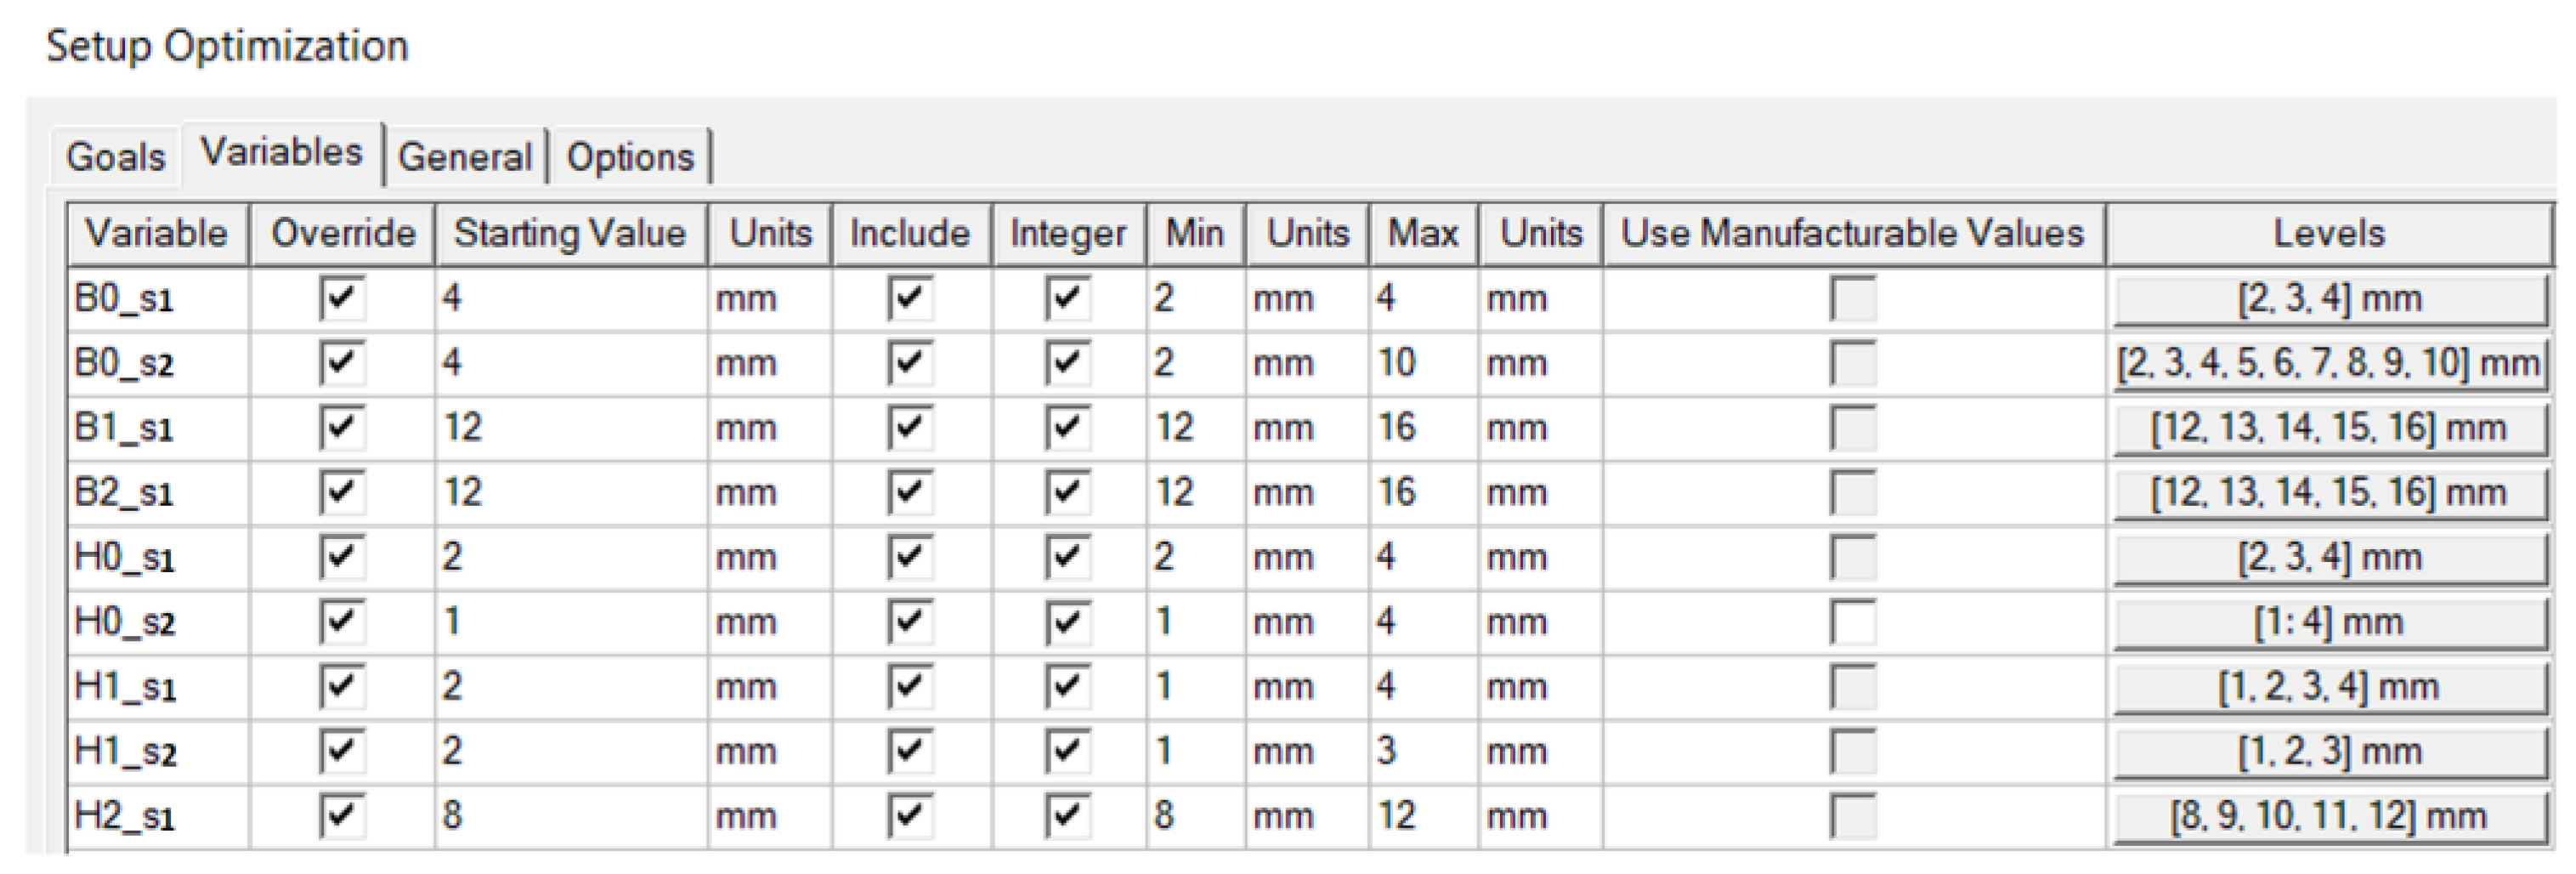Toggle Override checkbox in H1_s2 row
The image size is (2576, 874).
point(342,751)
